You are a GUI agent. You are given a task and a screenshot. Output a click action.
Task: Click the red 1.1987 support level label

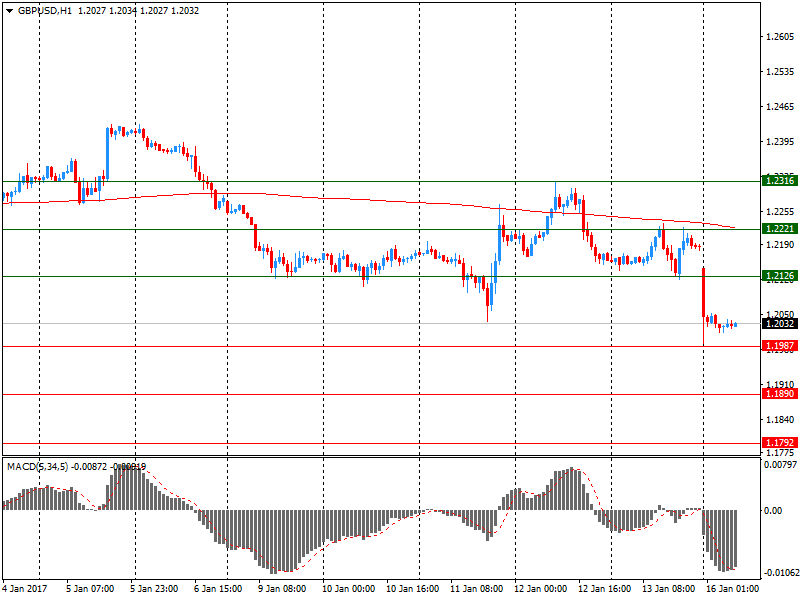[779, 346]
